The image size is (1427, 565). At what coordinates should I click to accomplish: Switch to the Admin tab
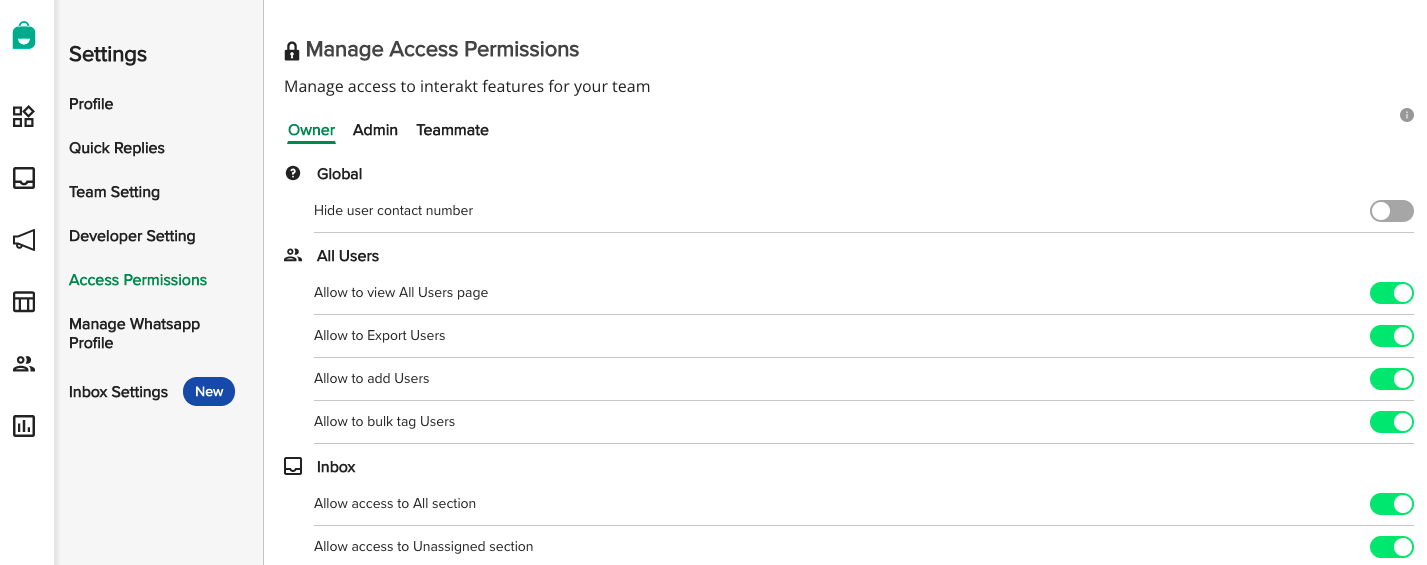point(375,130)
